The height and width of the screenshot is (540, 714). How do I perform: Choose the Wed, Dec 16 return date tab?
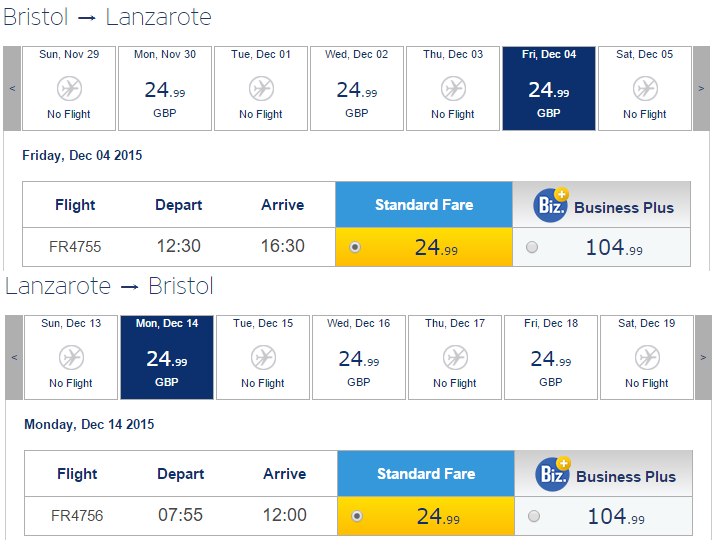(359, 357)
